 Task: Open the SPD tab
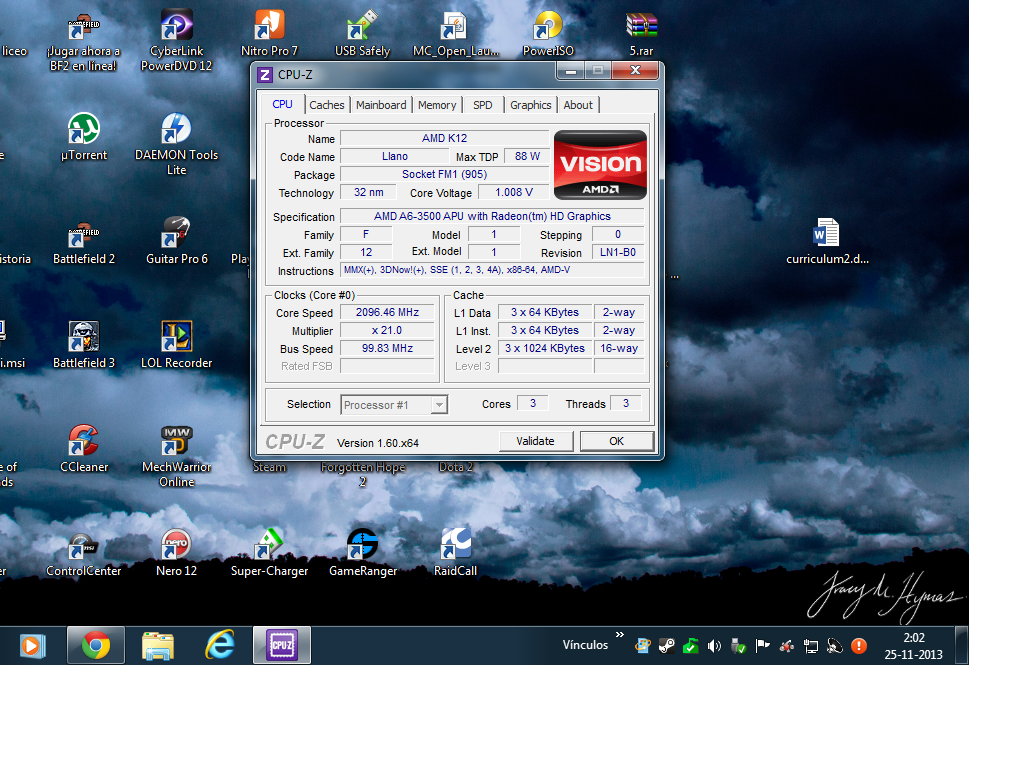[483, 105]
